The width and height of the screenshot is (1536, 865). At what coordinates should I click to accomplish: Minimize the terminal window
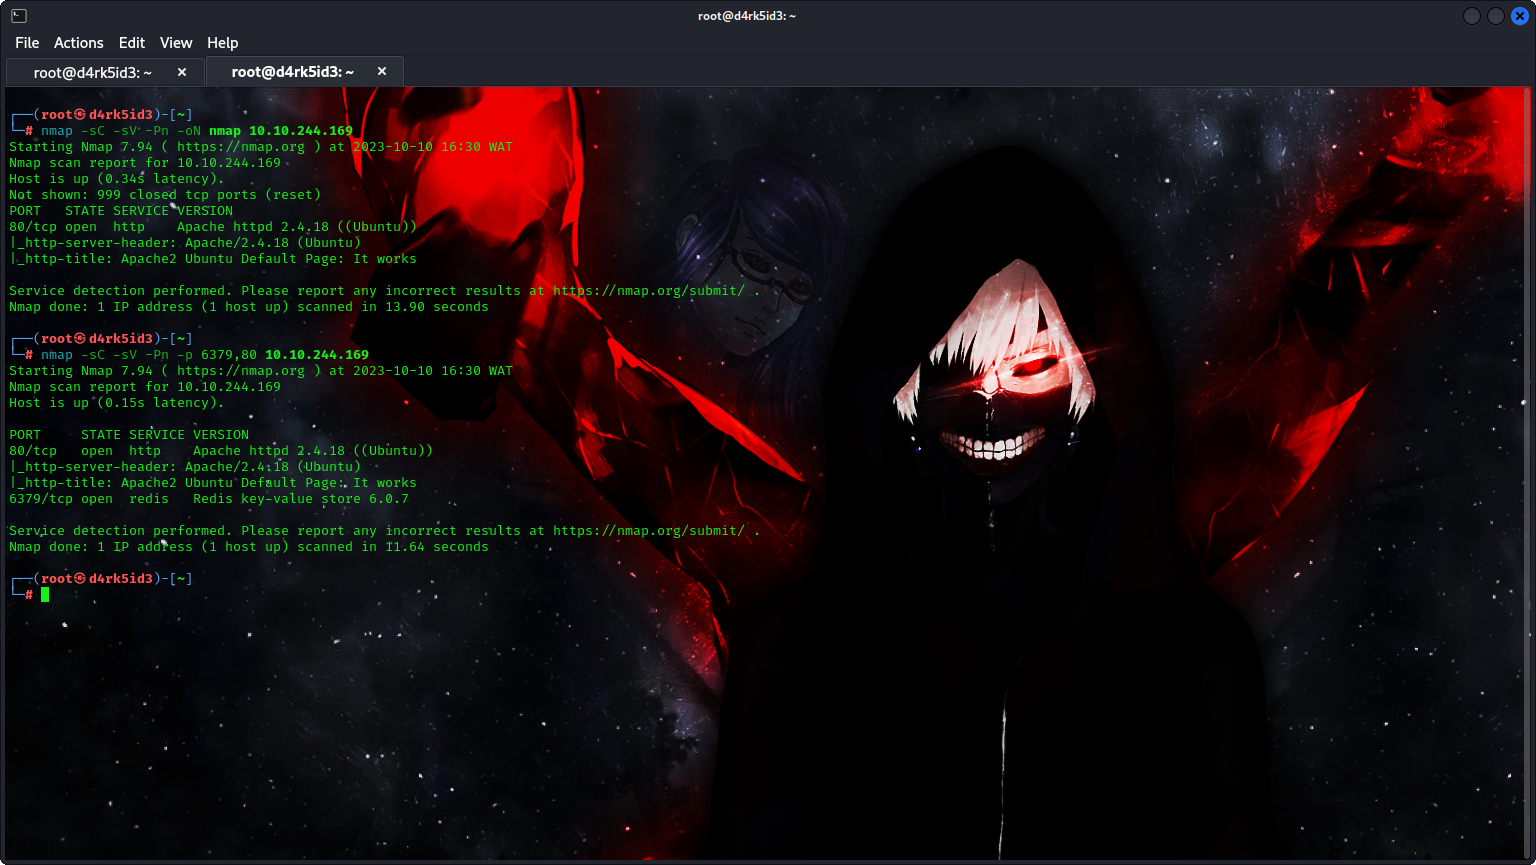coord(1472,16)
